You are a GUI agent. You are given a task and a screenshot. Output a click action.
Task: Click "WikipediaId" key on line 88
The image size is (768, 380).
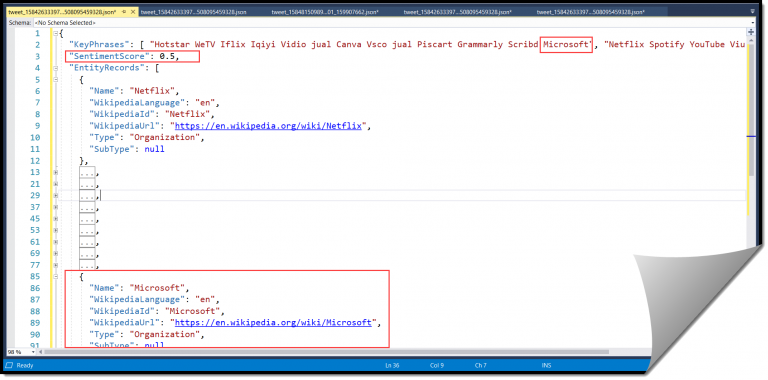click(x=121, y=311)
